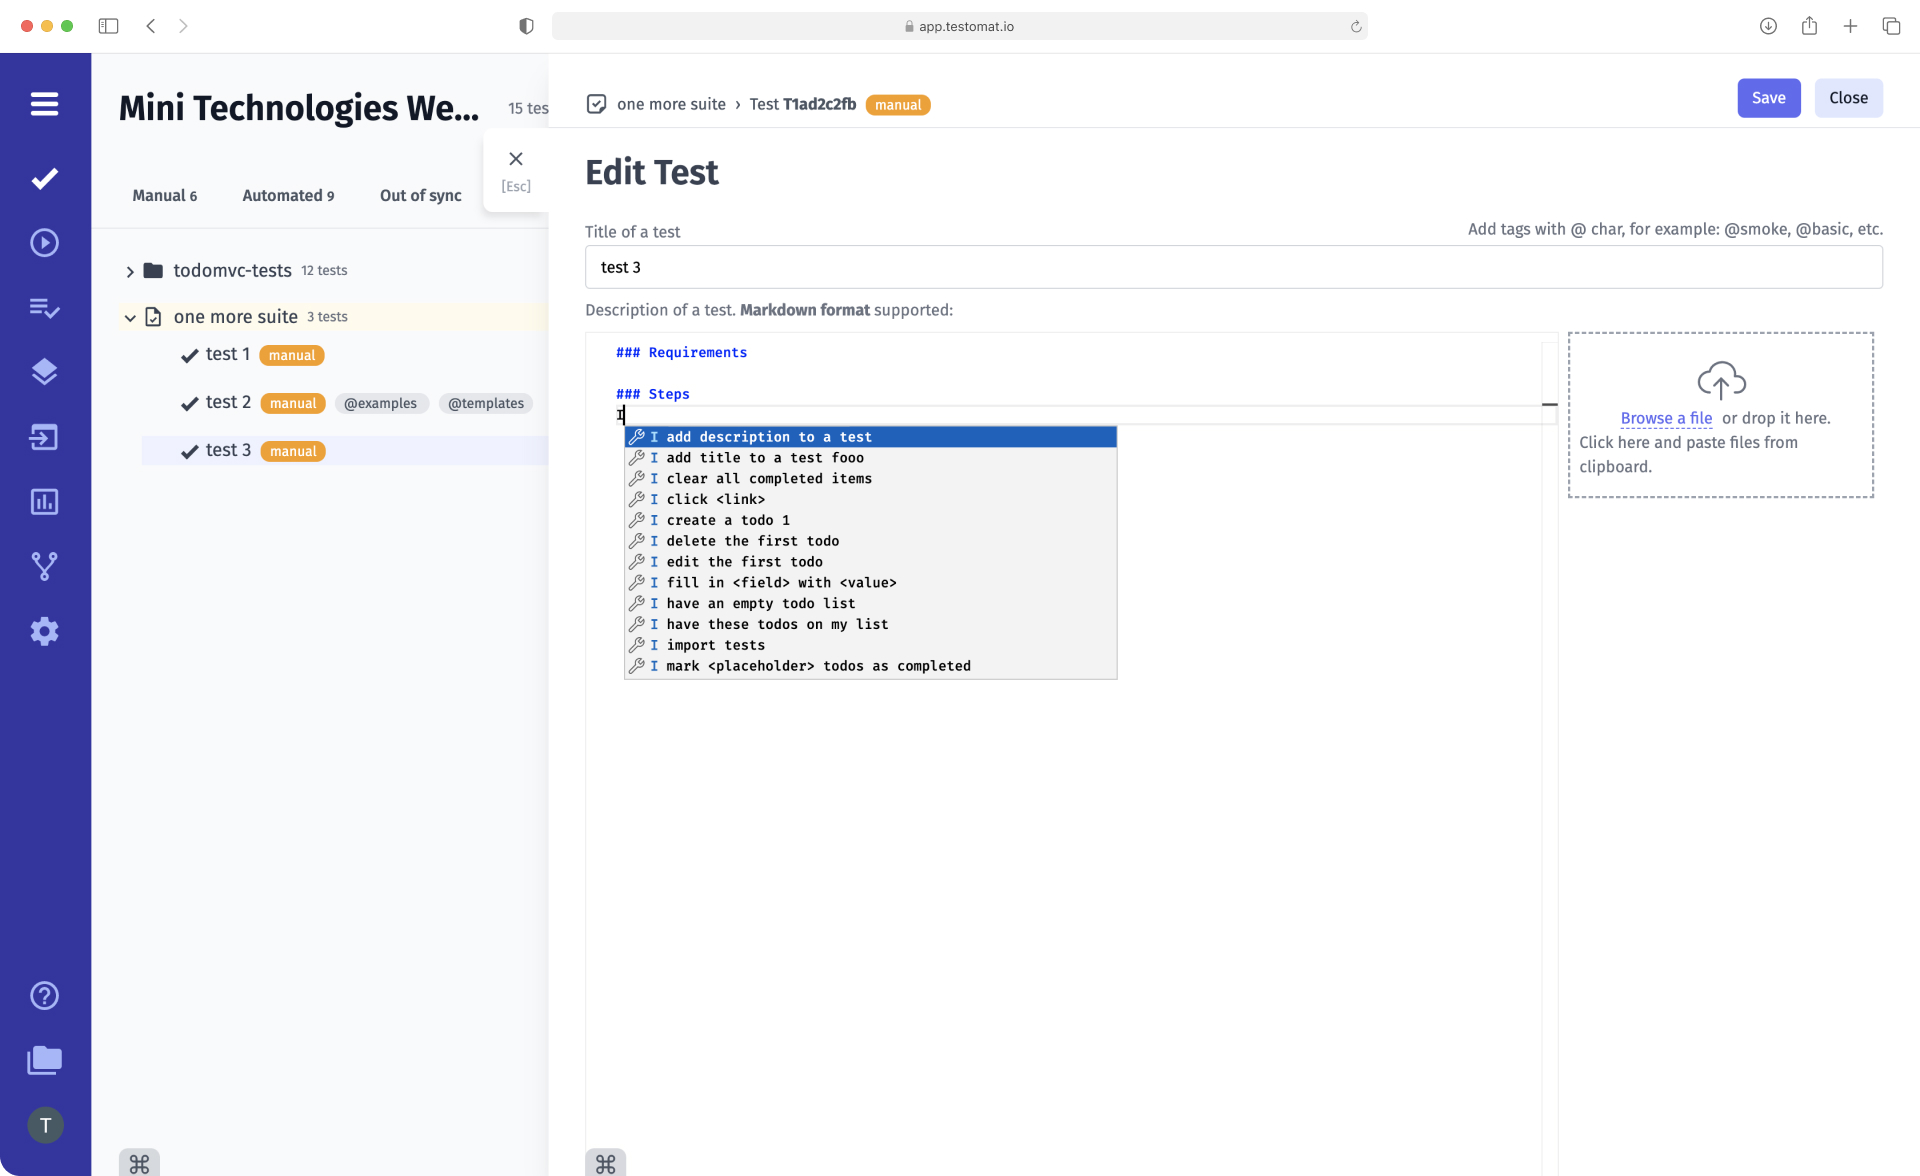1920x1176 pixels.
Task: Open the branches icon in the sidebar
Action: [45, 566]
